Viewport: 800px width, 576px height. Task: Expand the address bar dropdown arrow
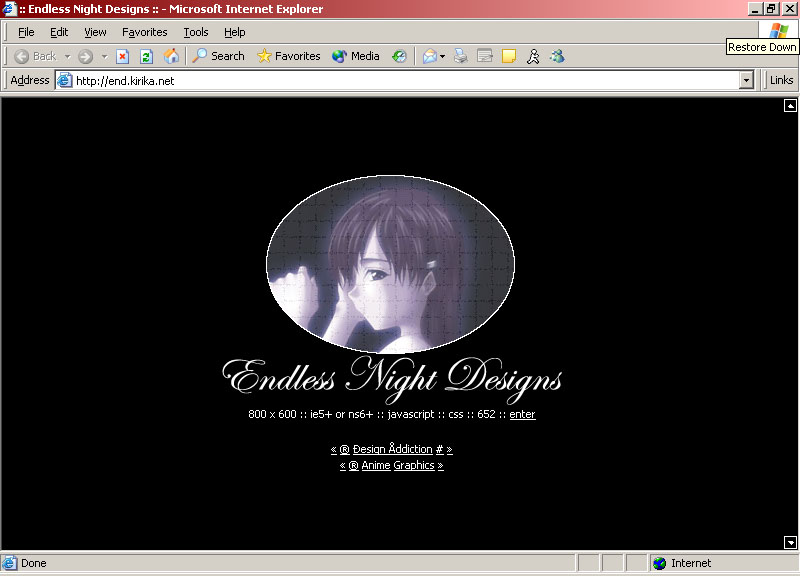(x=746, y=81)
